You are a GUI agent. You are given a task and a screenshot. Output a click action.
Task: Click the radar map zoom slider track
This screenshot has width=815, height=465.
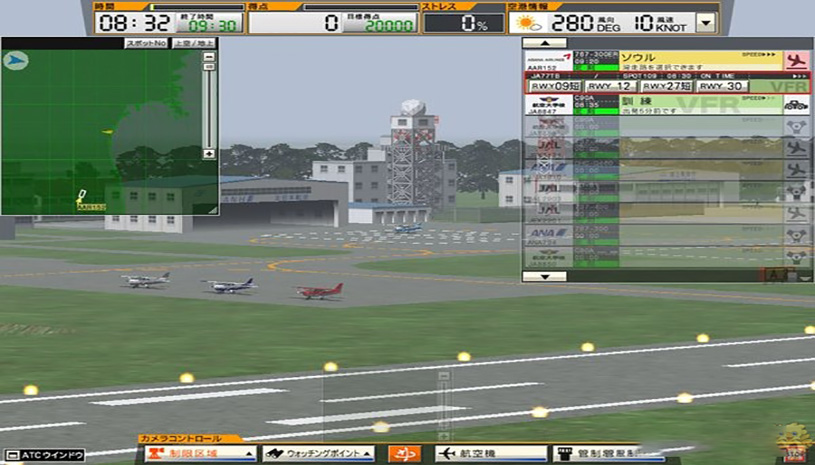[208, 105]
